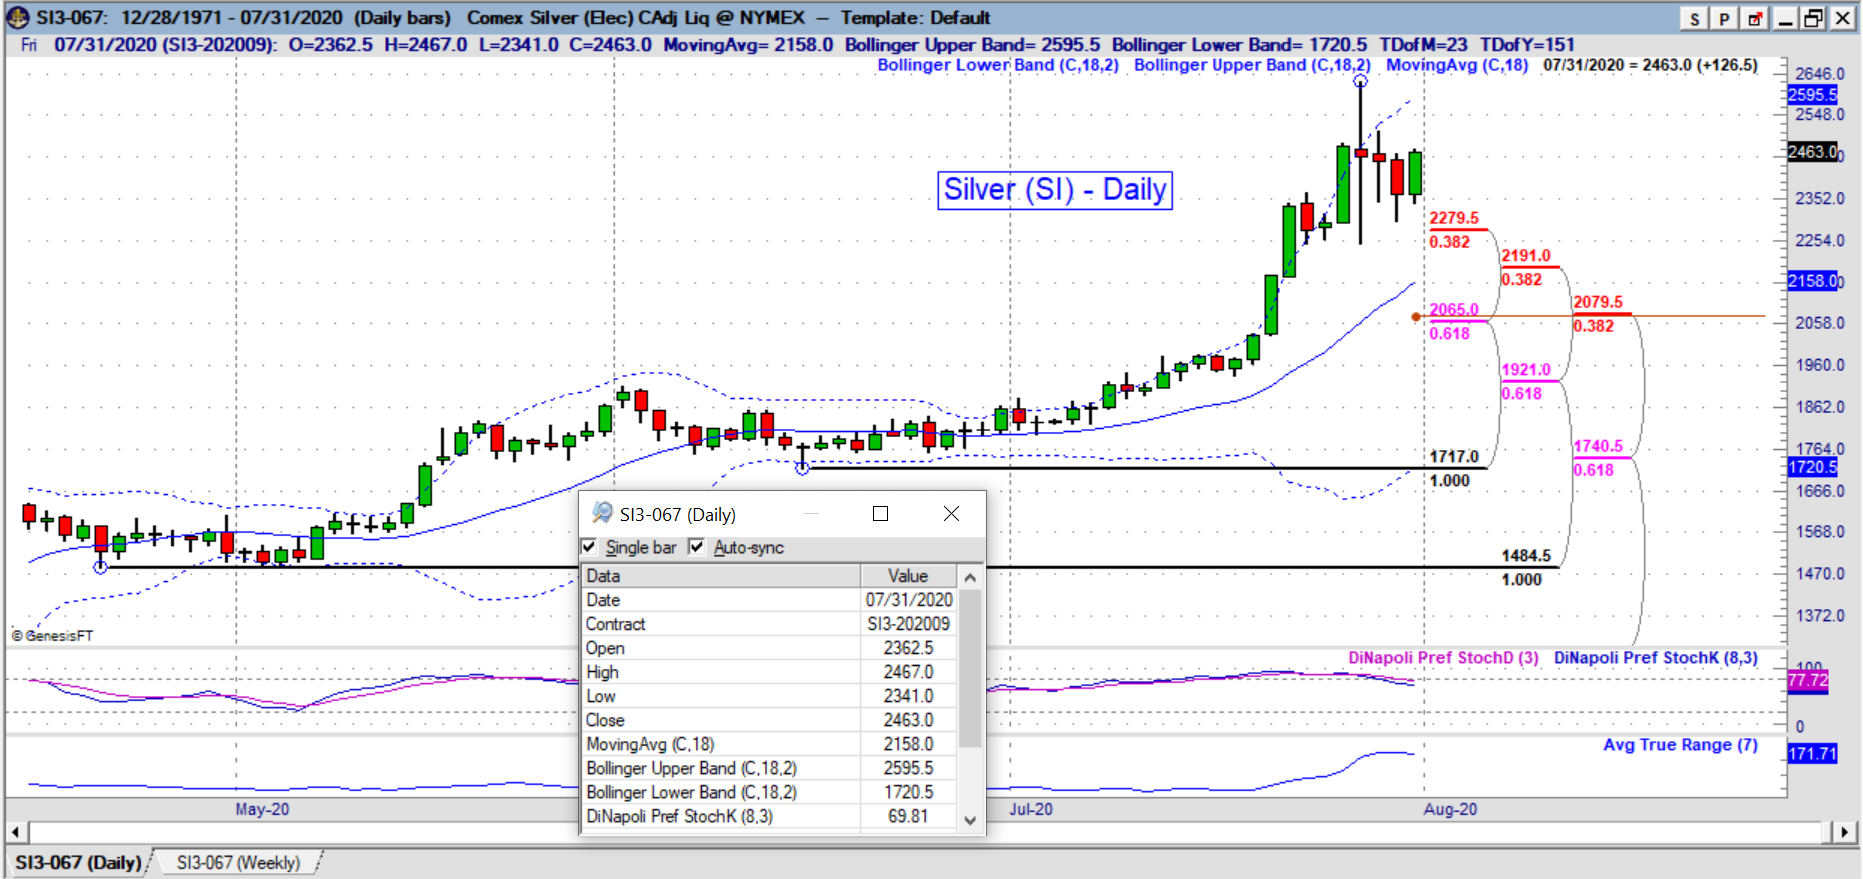Maximize the SI3-067 (Daily) data window

(880, 513)
